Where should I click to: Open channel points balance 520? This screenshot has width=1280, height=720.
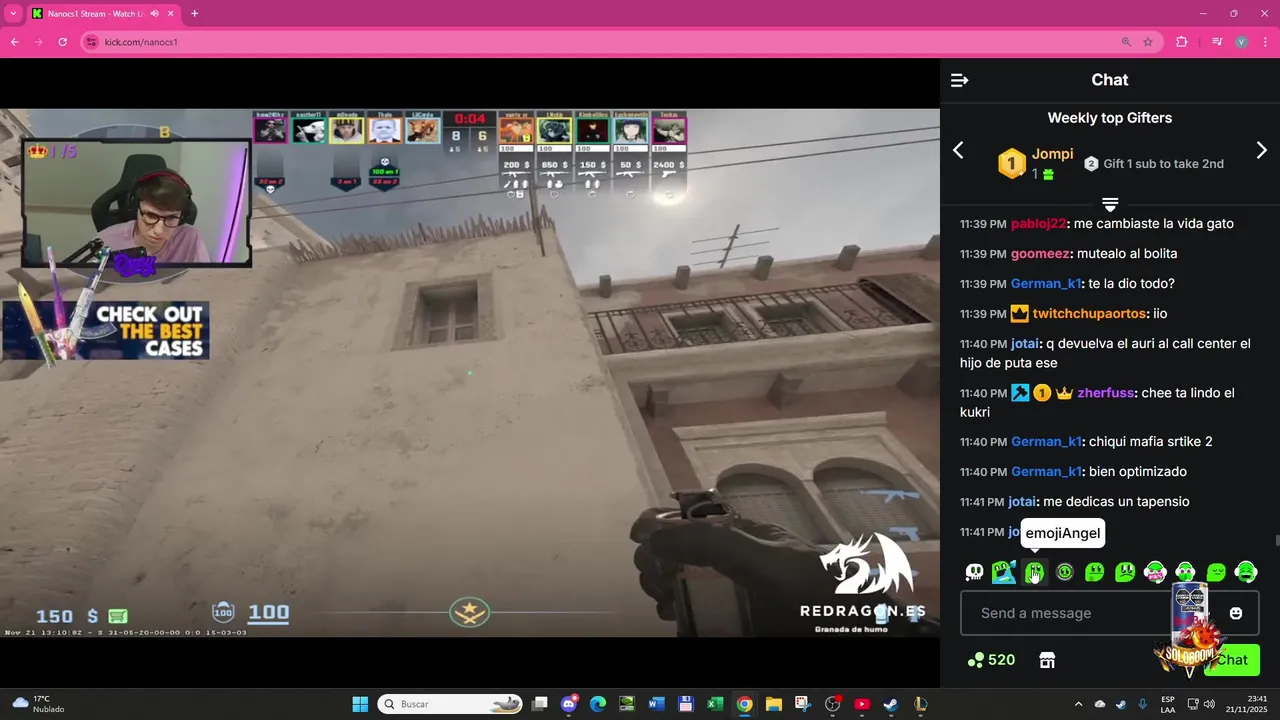[991, 660]
